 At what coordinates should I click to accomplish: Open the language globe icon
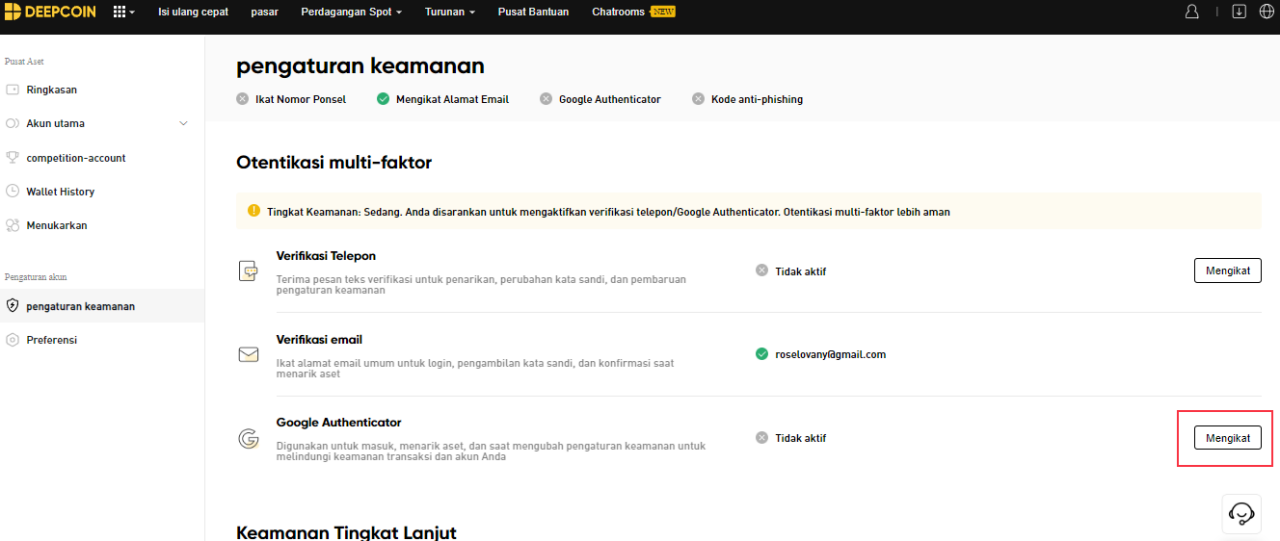(1266, 12)
